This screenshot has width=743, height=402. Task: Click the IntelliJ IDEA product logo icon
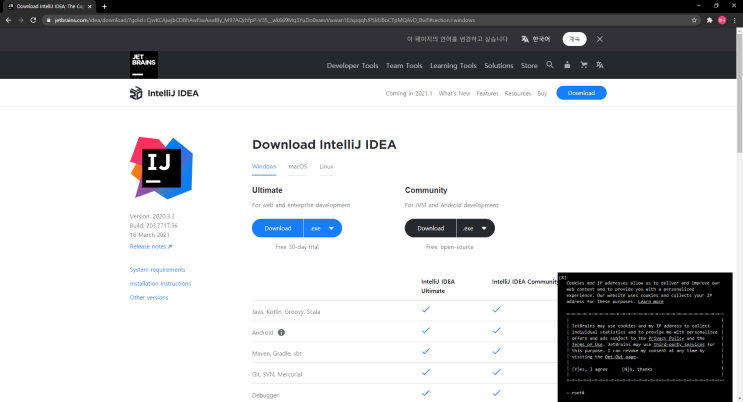click(136, 93)
